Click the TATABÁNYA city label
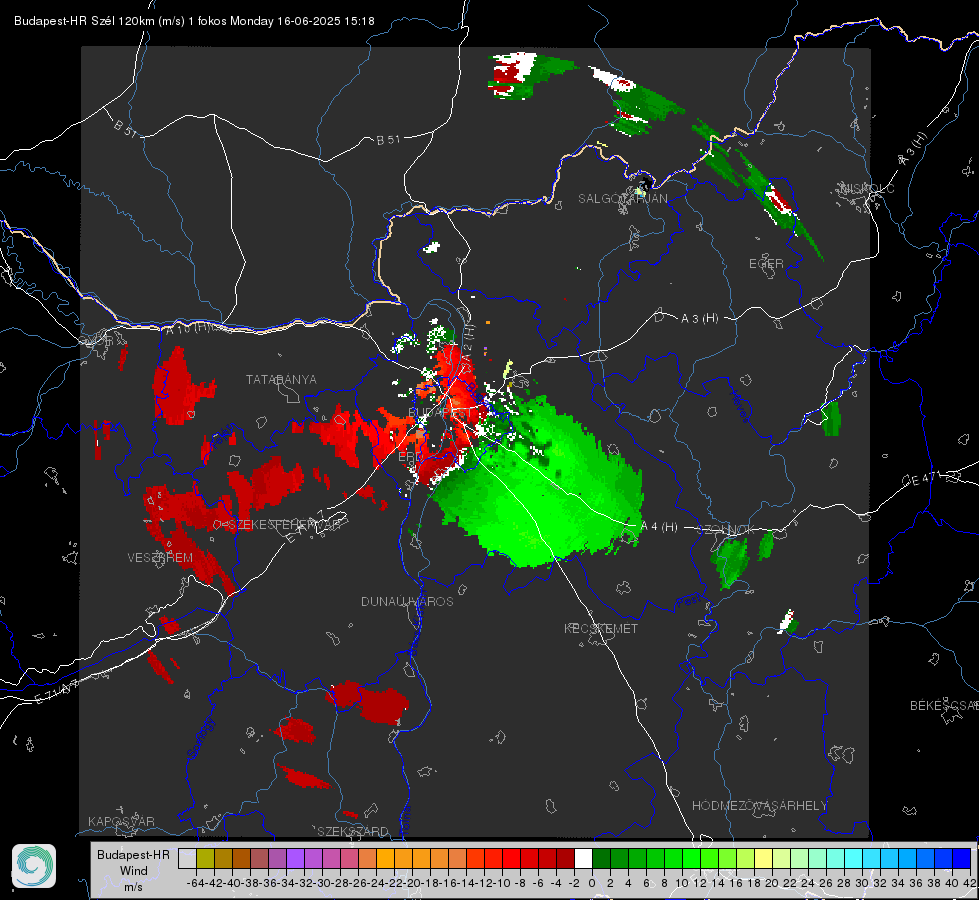Viewport: 979px width, 900px height. (x=281, y=379)
